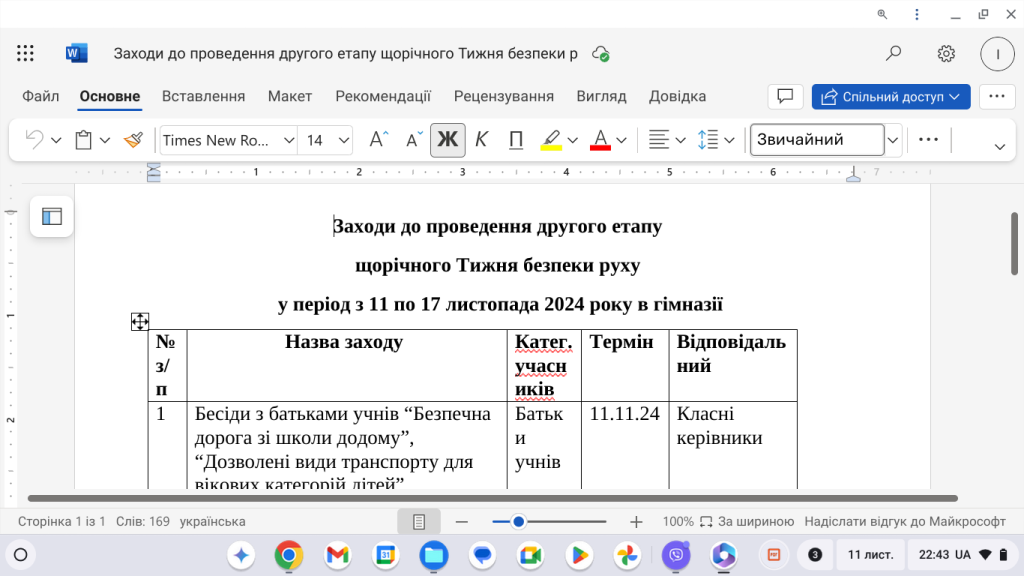Click the Спільний доступ button
This screenshot has height=576, width=1024.
click(890, 96)
